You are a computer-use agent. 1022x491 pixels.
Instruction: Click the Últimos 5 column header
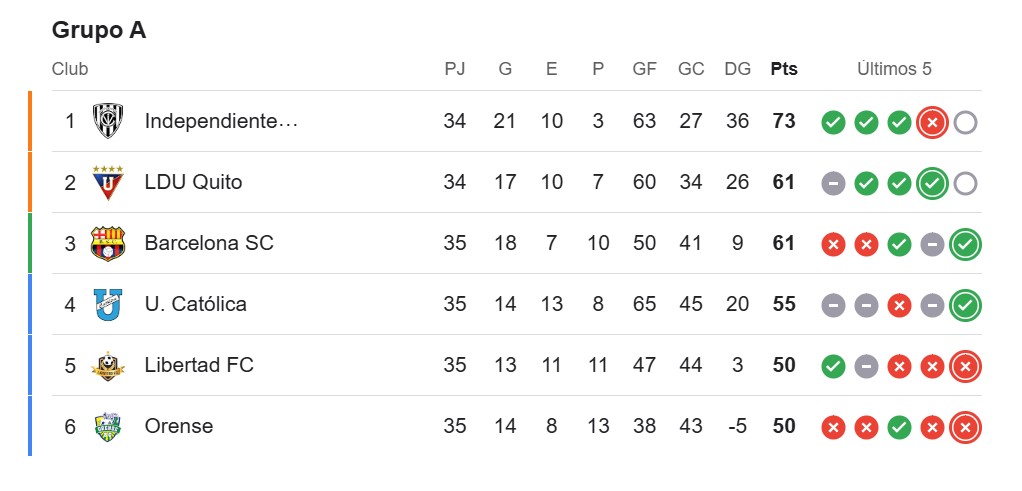tap(894, 69)
